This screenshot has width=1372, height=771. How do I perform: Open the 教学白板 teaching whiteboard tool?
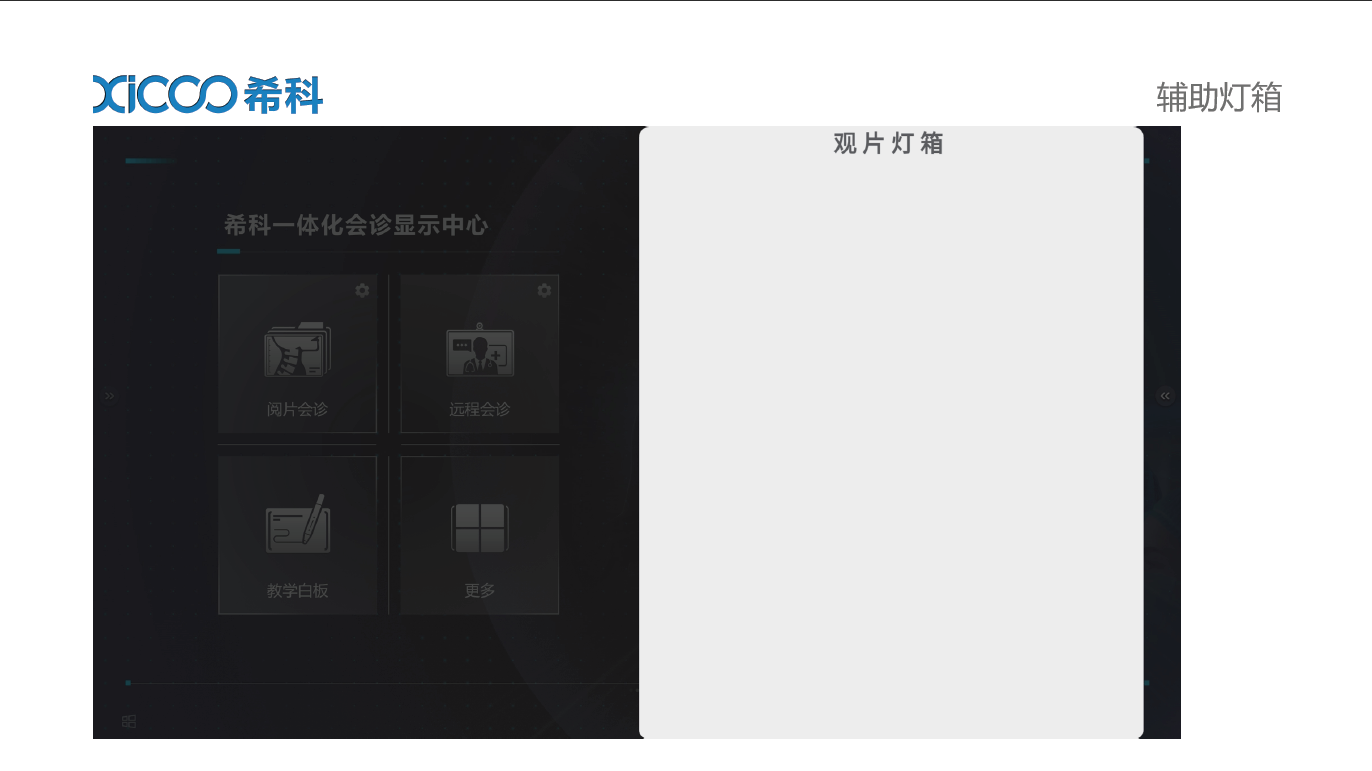[x=297, y=535]
